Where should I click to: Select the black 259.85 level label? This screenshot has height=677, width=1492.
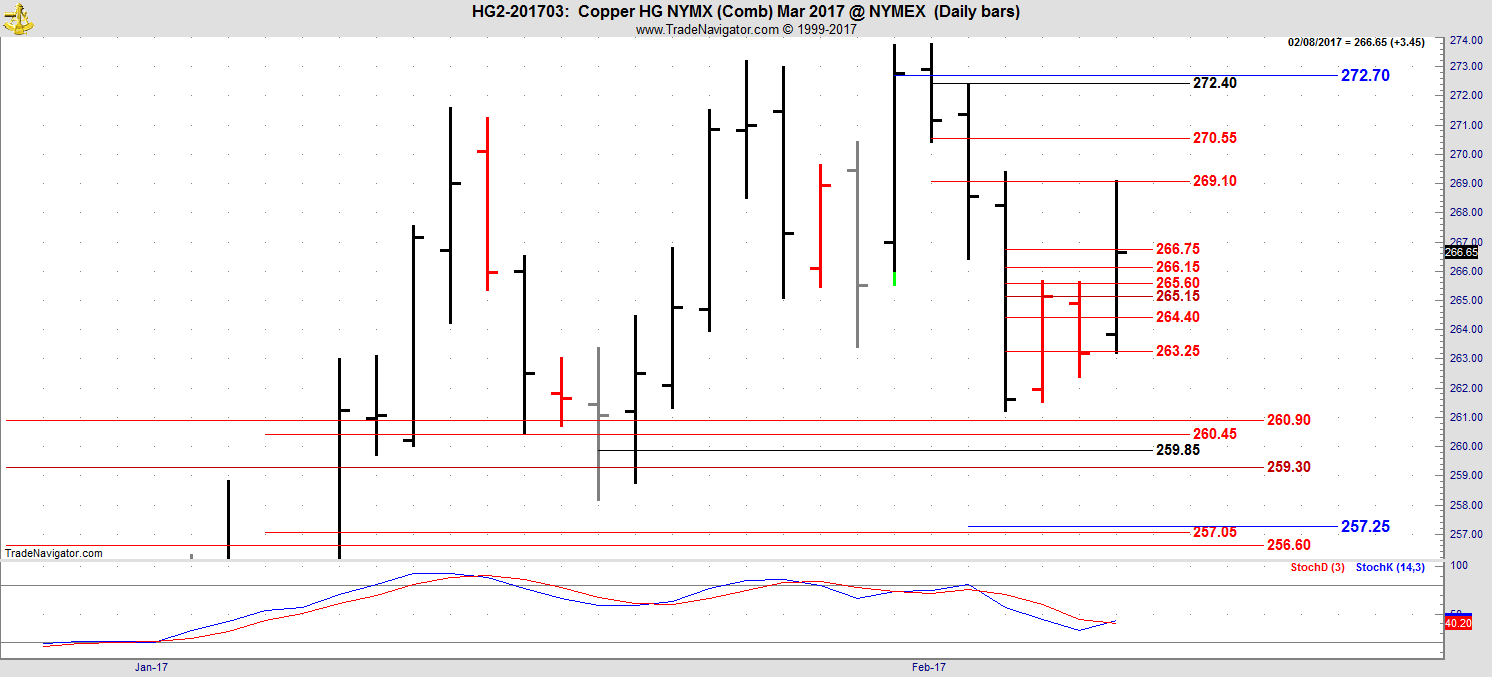pos(1178,450)
